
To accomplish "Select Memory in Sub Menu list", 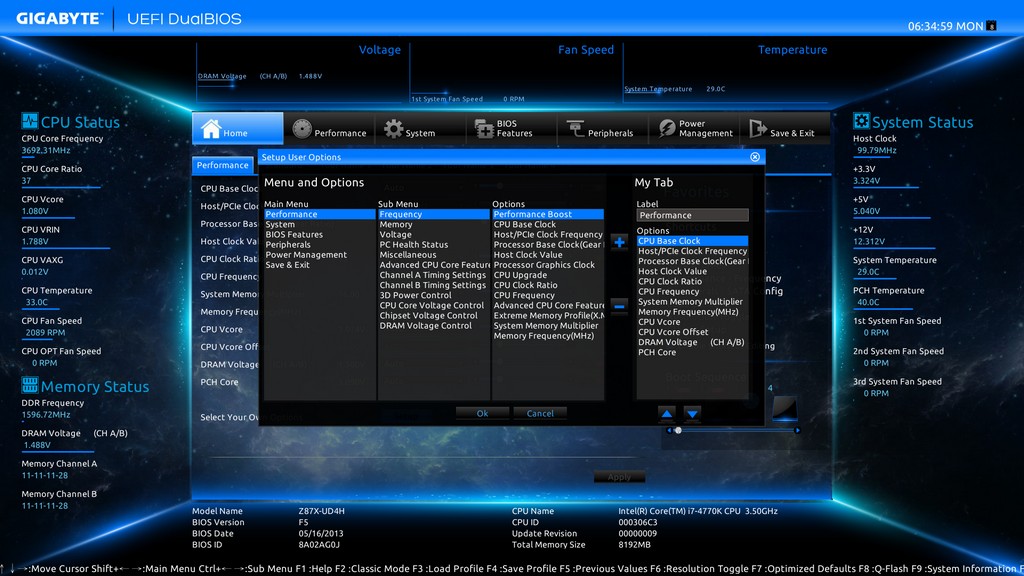I will coord(434,225).
